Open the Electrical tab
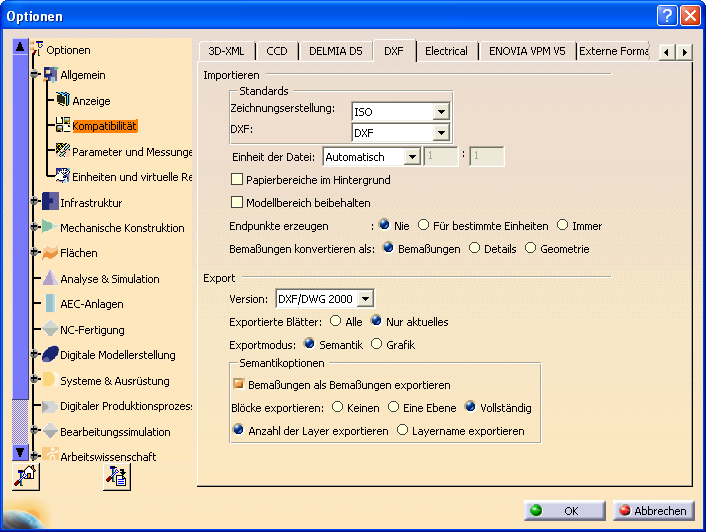The width and height of the screenshot is (706, 532). pyautogui.click(x=446, y=51)
